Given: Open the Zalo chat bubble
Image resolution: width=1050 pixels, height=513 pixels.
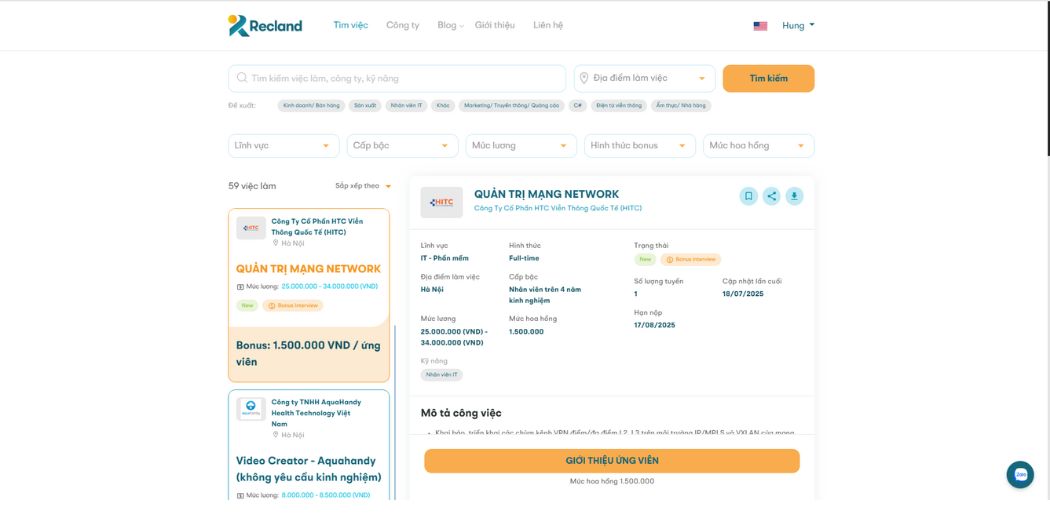Looking at the screenshot, I should pyautogui.click(x=1020, y=474).
